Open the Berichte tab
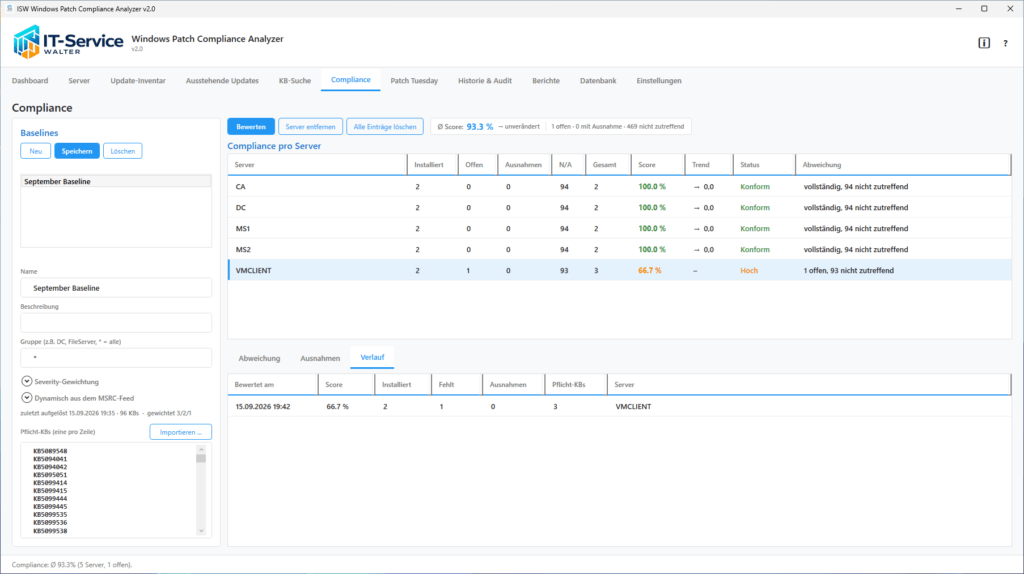This screenshot has height=574, width=1024. (546, 81)
